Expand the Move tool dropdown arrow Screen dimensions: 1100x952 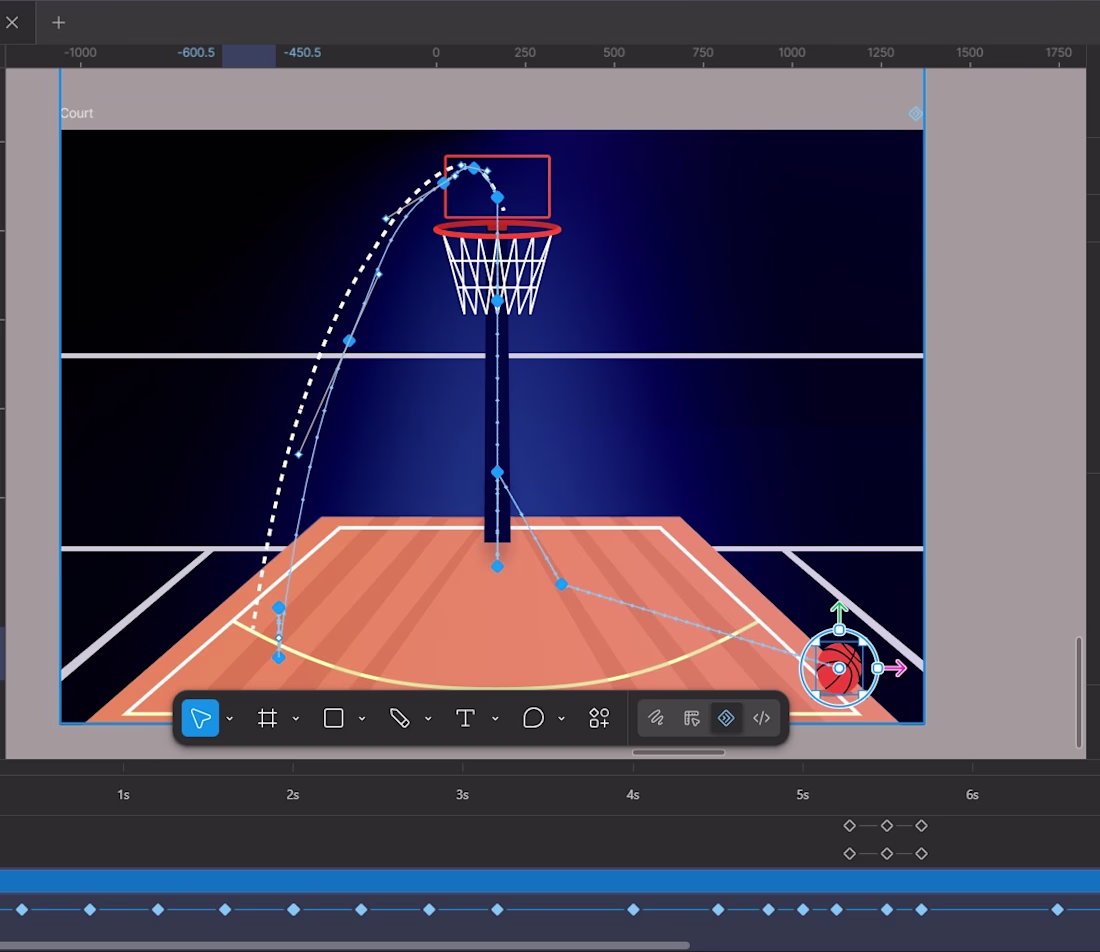[x=229, y=718]
